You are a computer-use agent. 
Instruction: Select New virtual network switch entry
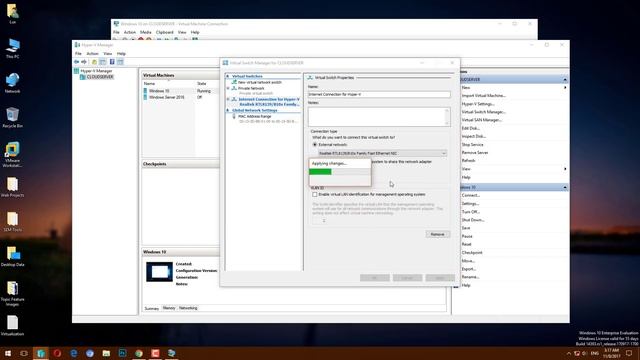(x=260, y=82)
